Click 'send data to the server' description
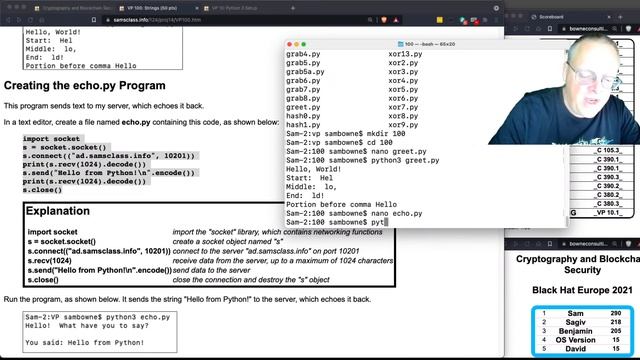This screenshot has height=360, width=640. tap(211, 270)
